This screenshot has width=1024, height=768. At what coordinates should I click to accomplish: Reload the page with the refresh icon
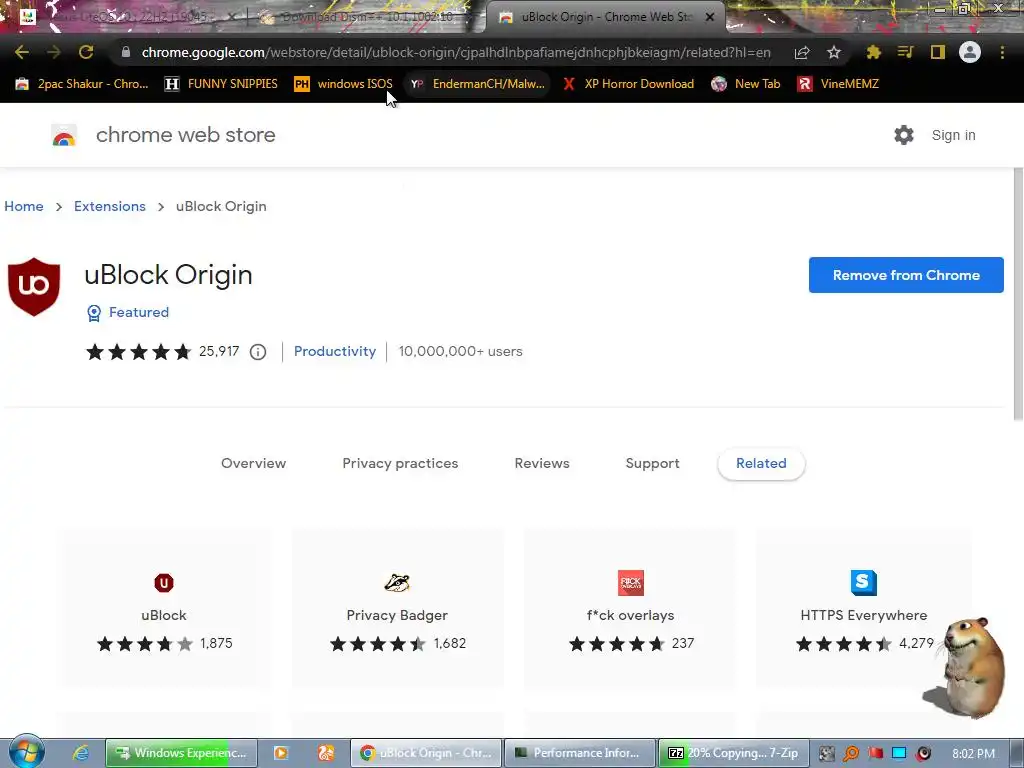click(86, 52)
